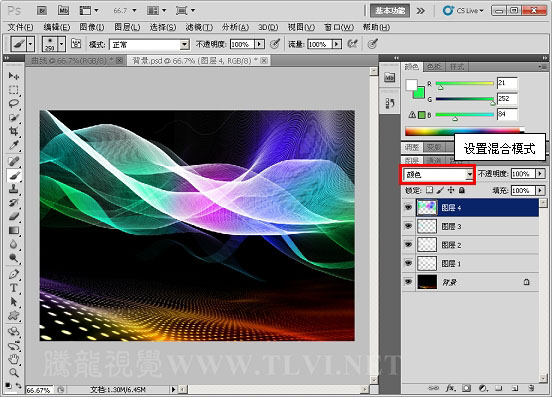Delete layer trash icon
Screen dimensions: 552x397
(531, 388)
